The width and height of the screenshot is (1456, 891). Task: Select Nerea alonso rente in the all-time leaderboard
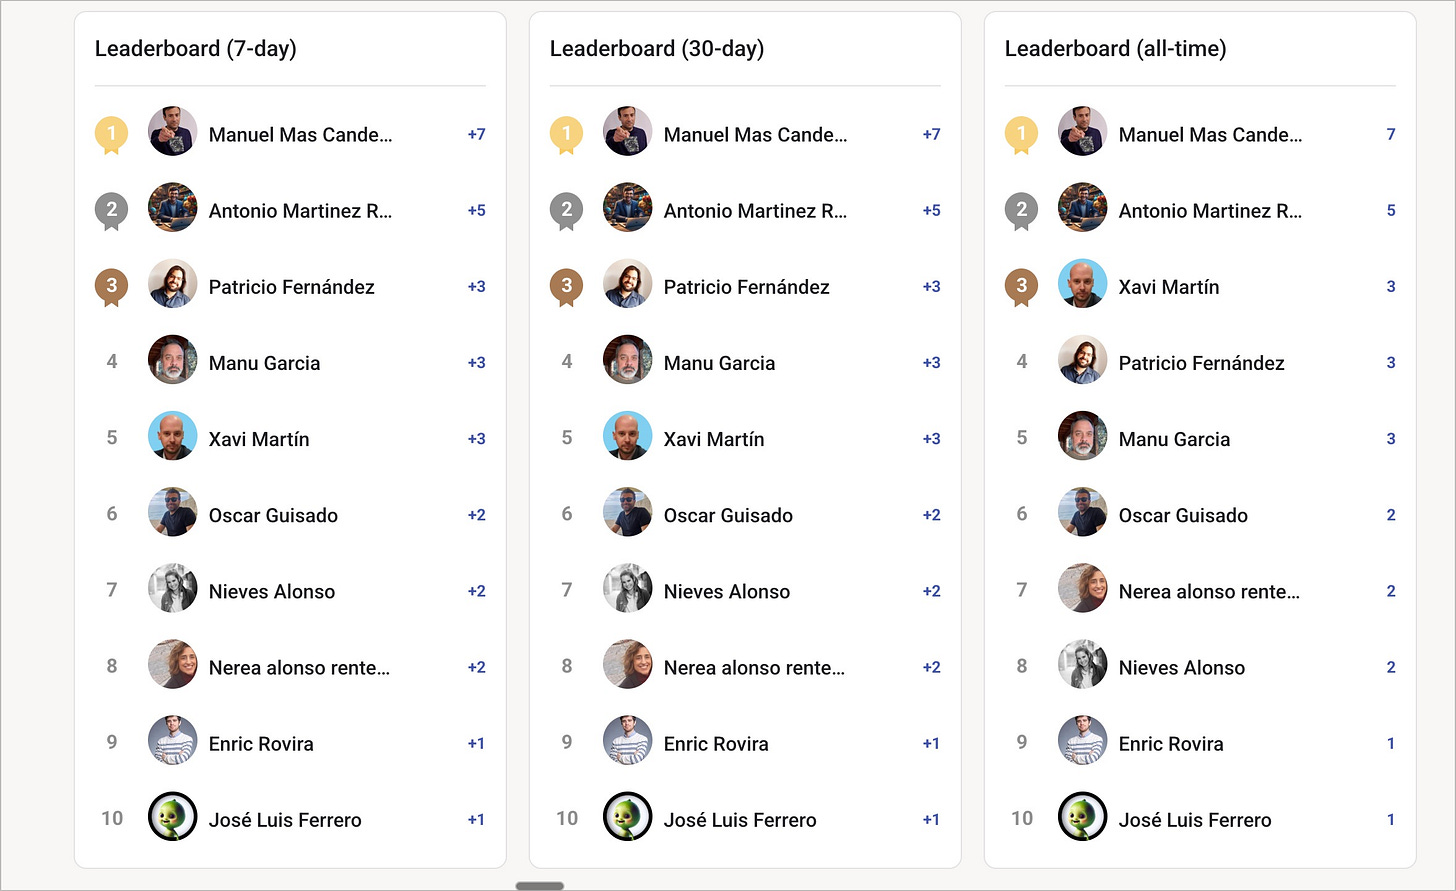pyautogui.click(x=1209, y=590)
